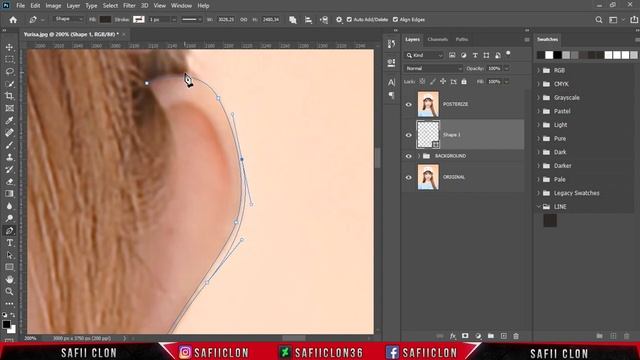Switch to the Paths tab
Viewport: 640px width, 360px height.
coord(462,40)
